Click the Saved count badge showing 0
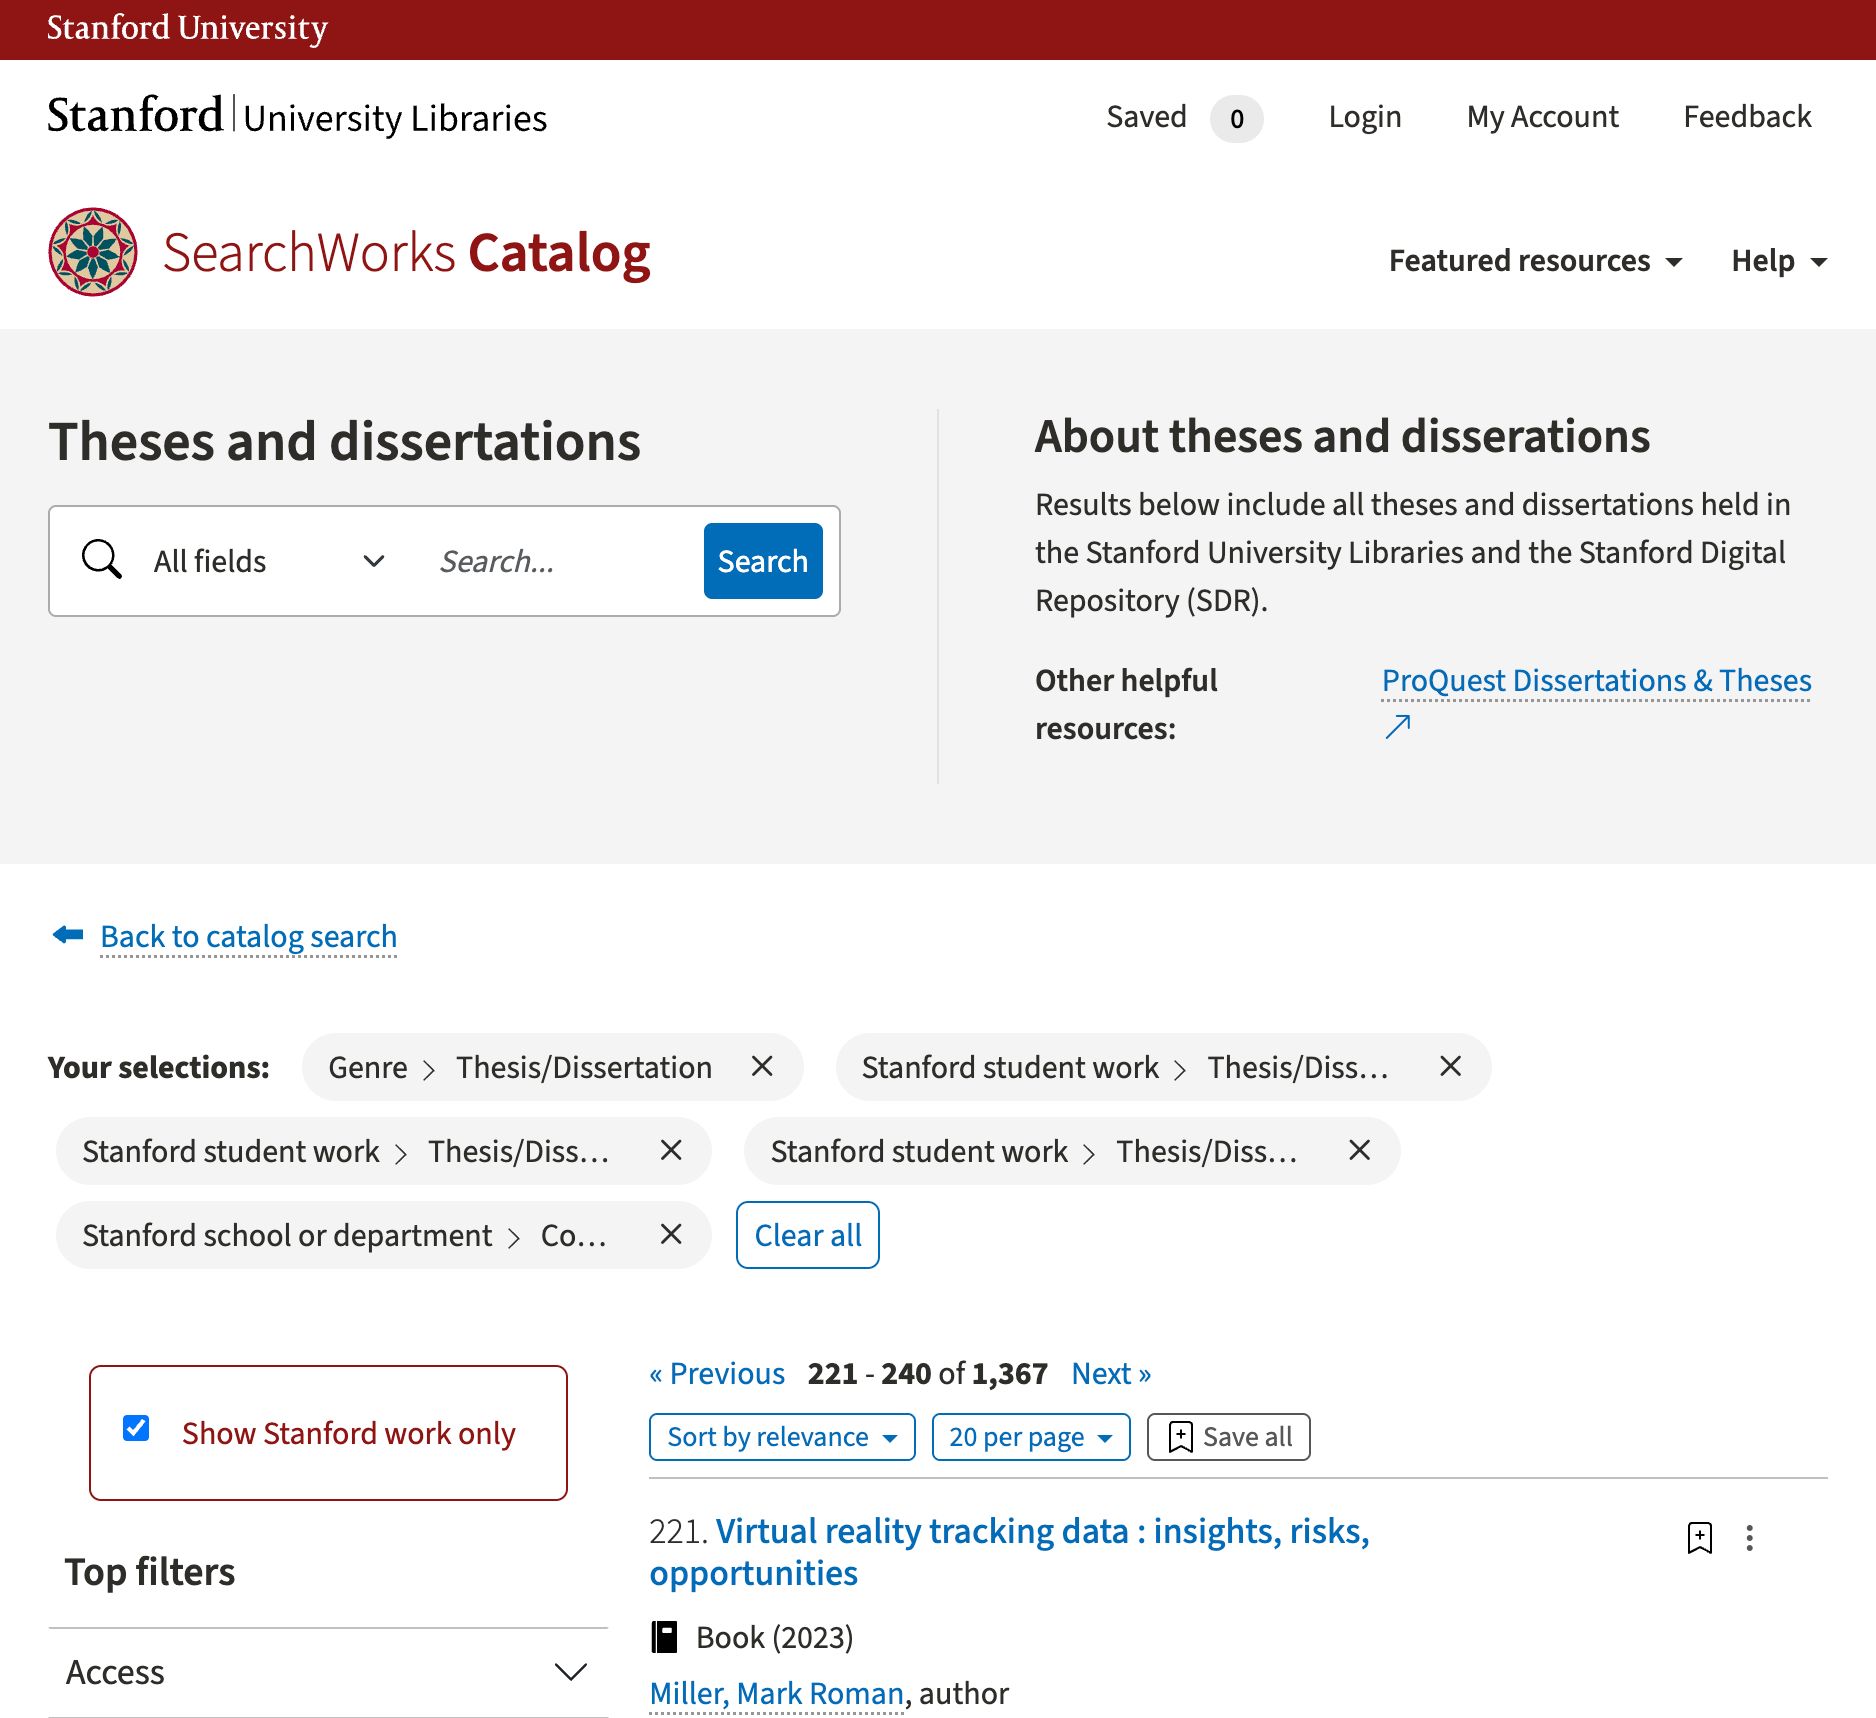The image size is (1876, 1718). (x=1236, y=119)
